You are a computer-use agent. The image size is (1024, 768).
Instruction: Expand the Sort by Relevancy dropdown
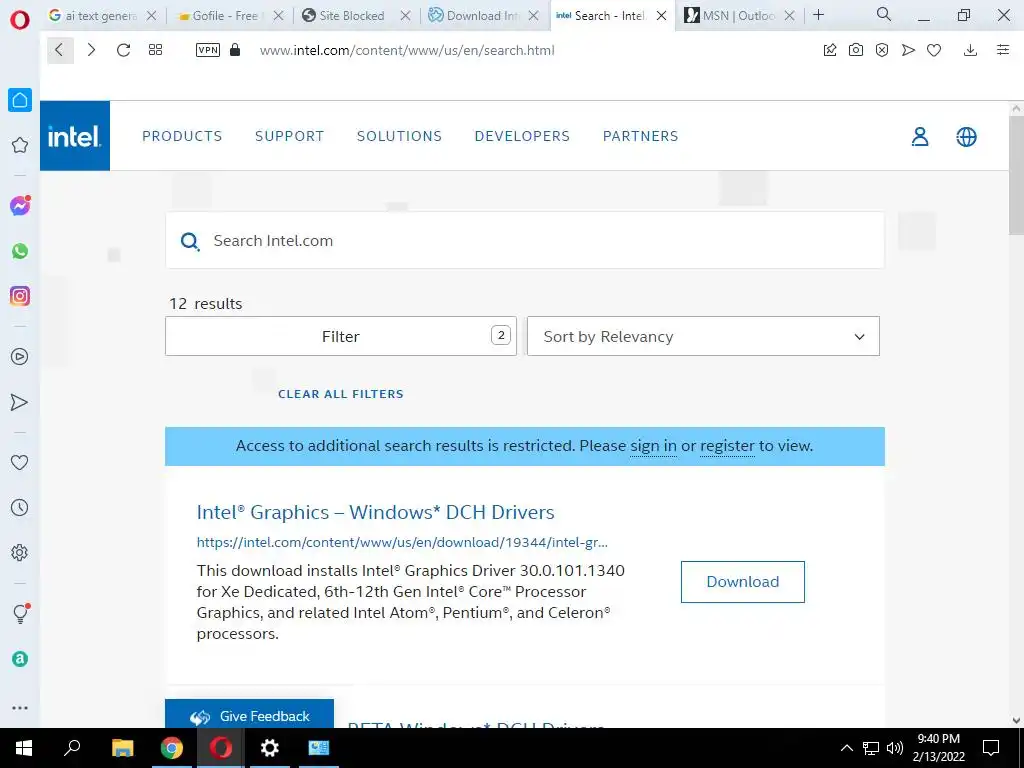pos(703,336)
